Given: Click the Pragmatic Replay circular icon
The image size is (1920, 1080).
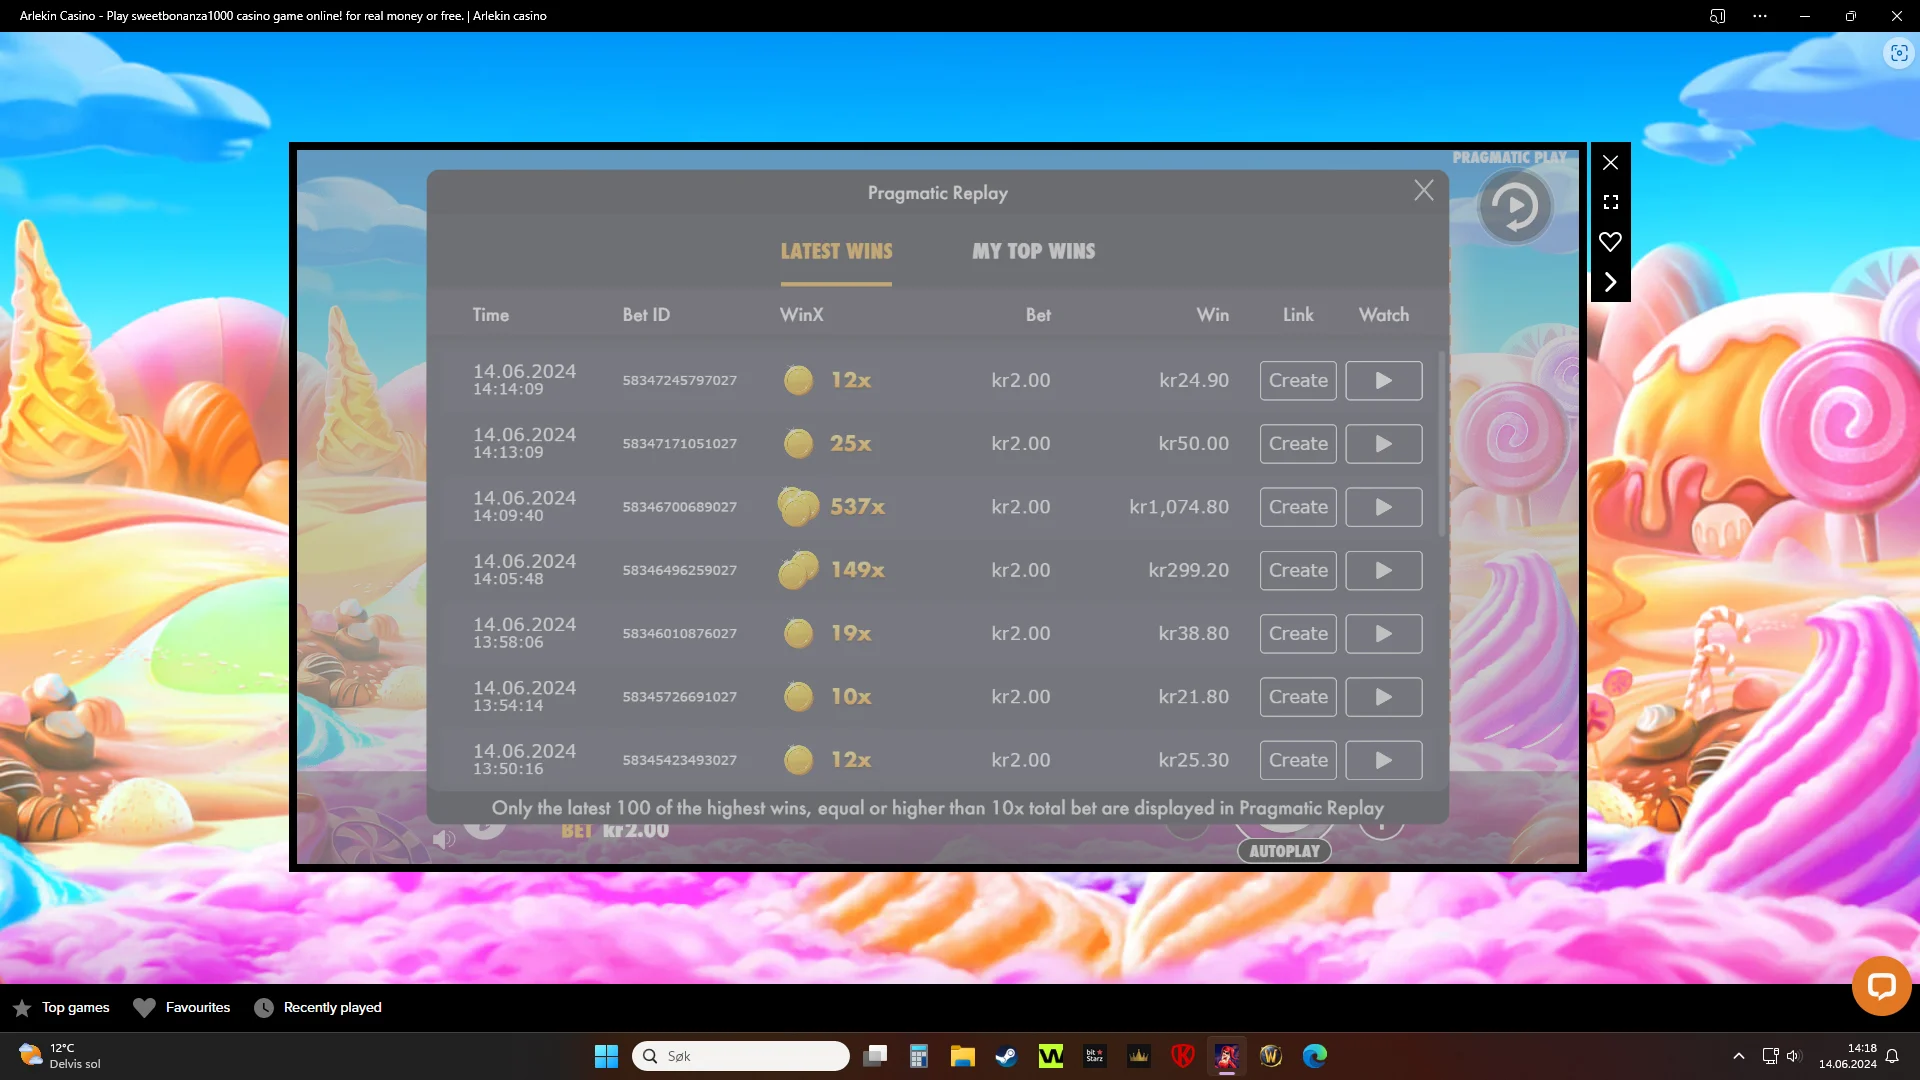Looking at the screenshot, I should coord(1515,207).
